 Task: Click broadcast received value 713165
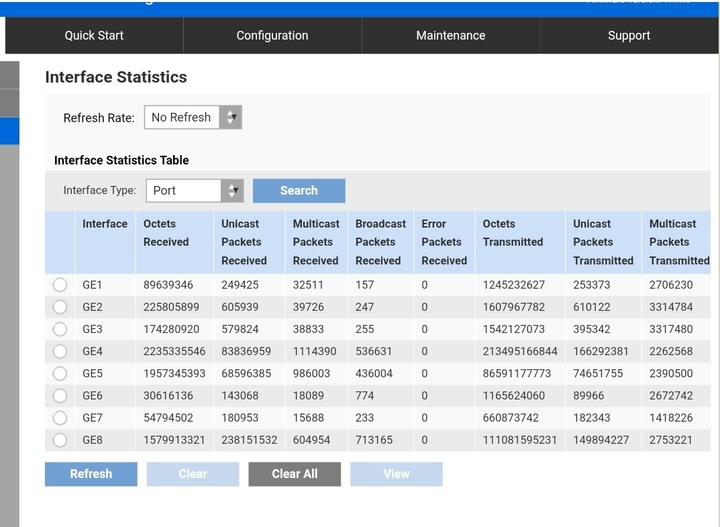tap(374, 440)
